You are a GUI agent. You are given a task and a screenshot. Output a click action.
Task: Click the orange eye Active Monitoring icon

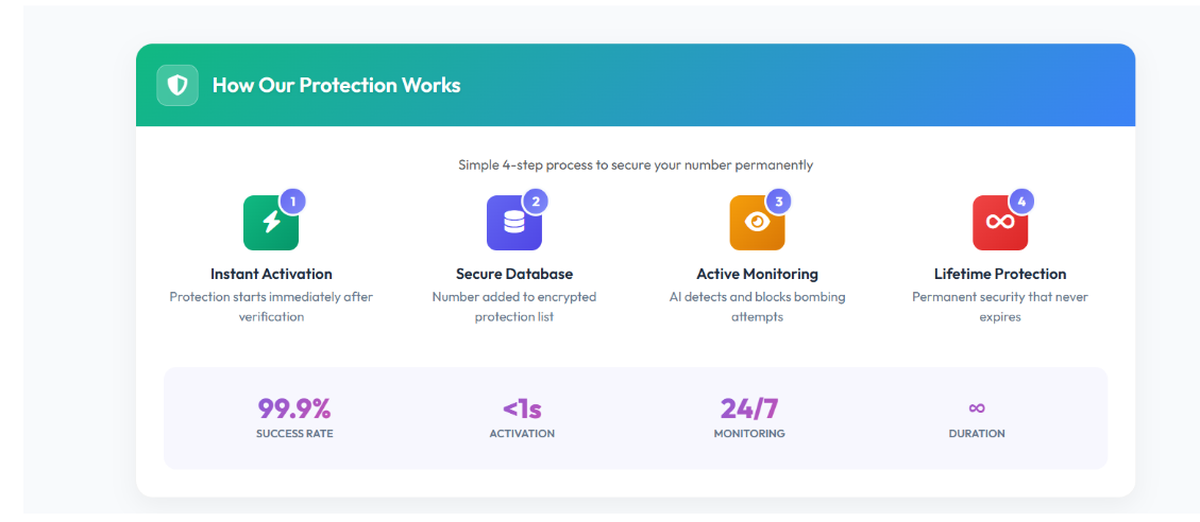coord(757,222)
